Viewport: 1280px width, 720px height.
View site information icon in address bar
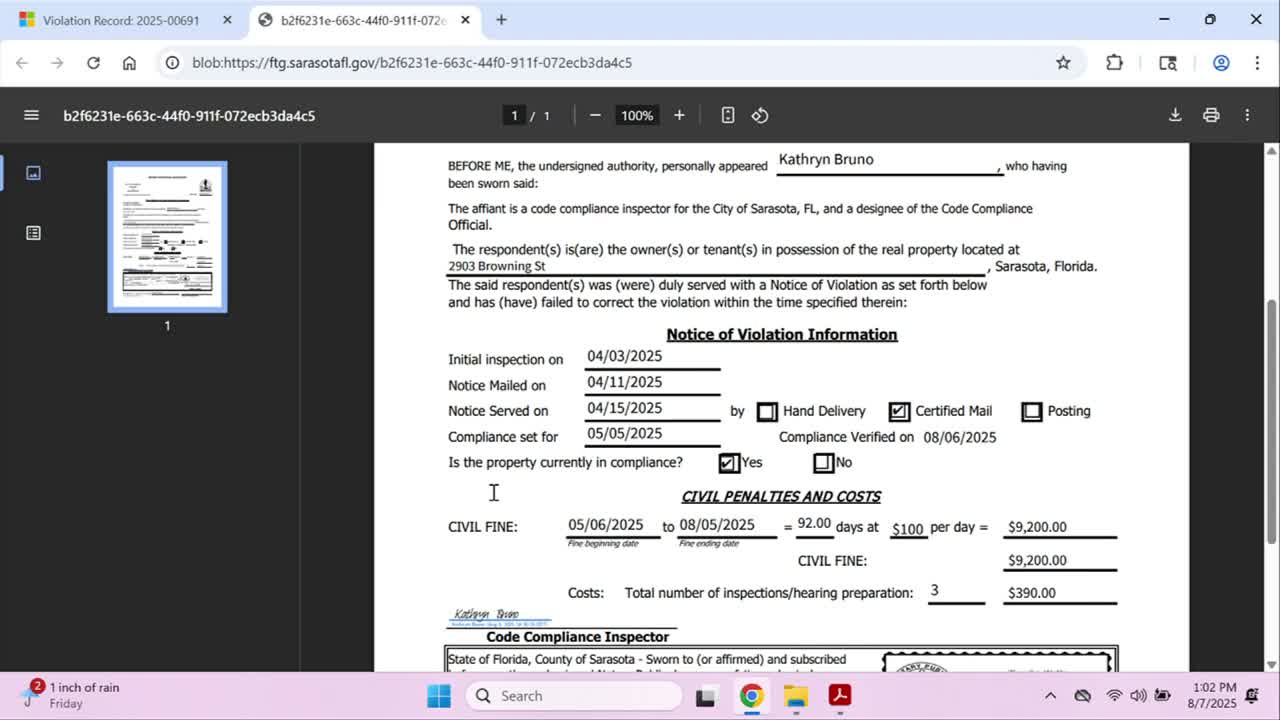pyautogui.click(x=172, y=62)
